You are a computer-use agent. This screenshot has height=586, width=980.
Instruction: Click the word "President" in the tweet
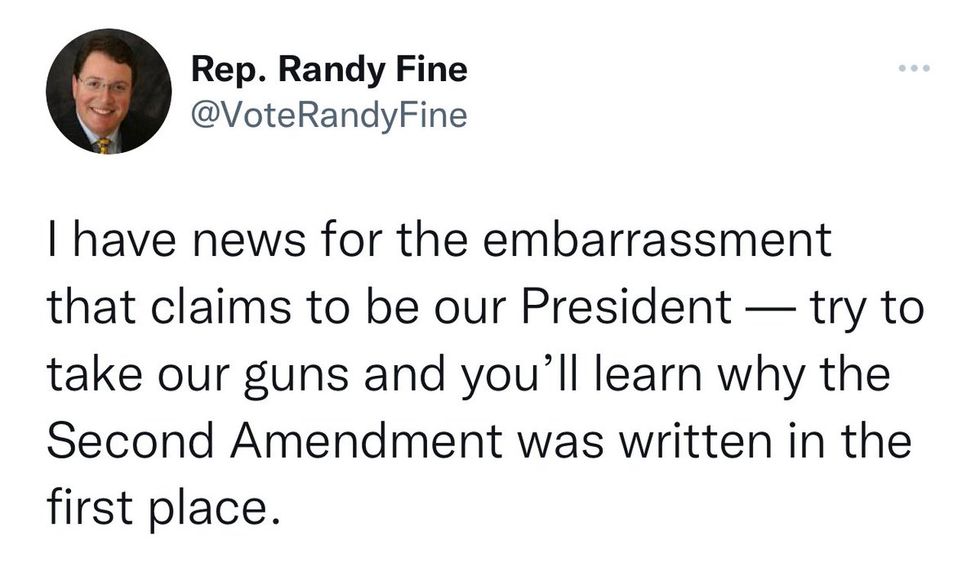coord(627,310)
